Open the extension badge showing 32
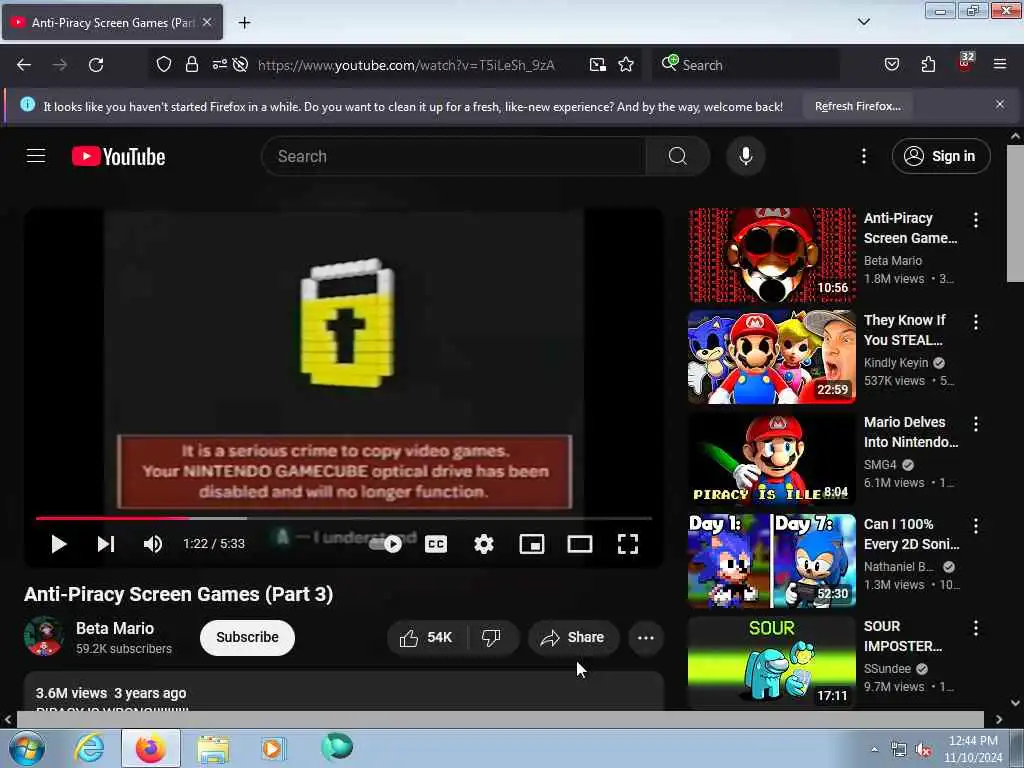Image resolution: width=1024 pixels, height=768 pixels. click(x=965, y=63)
